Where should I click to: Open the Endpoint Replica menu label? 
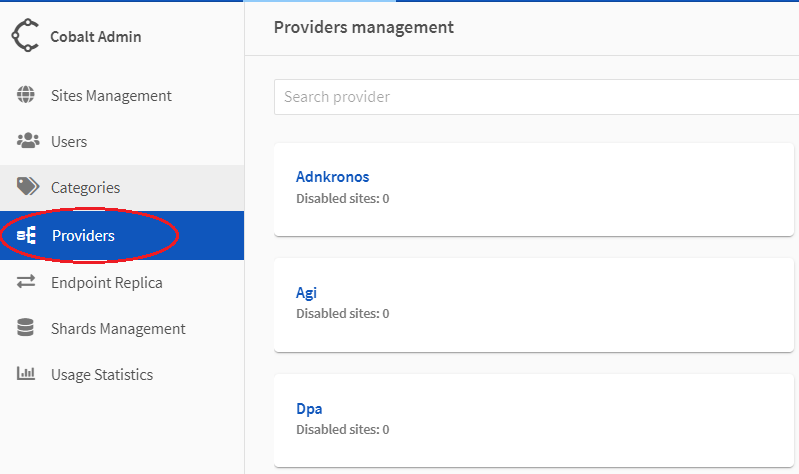coord(107,283)
